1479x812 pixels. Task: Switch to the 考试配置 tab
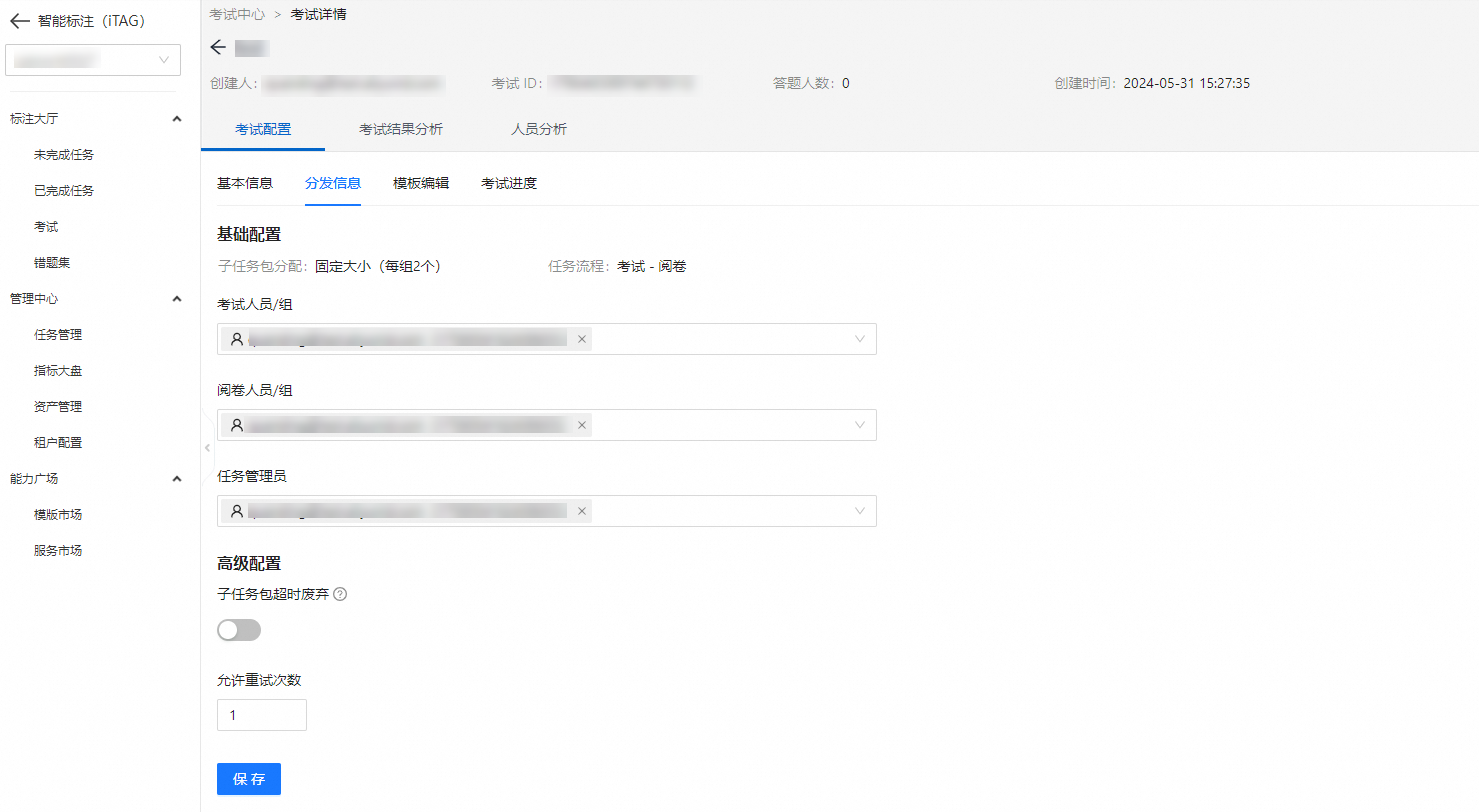pyautogui.click(x=263, y=129)
